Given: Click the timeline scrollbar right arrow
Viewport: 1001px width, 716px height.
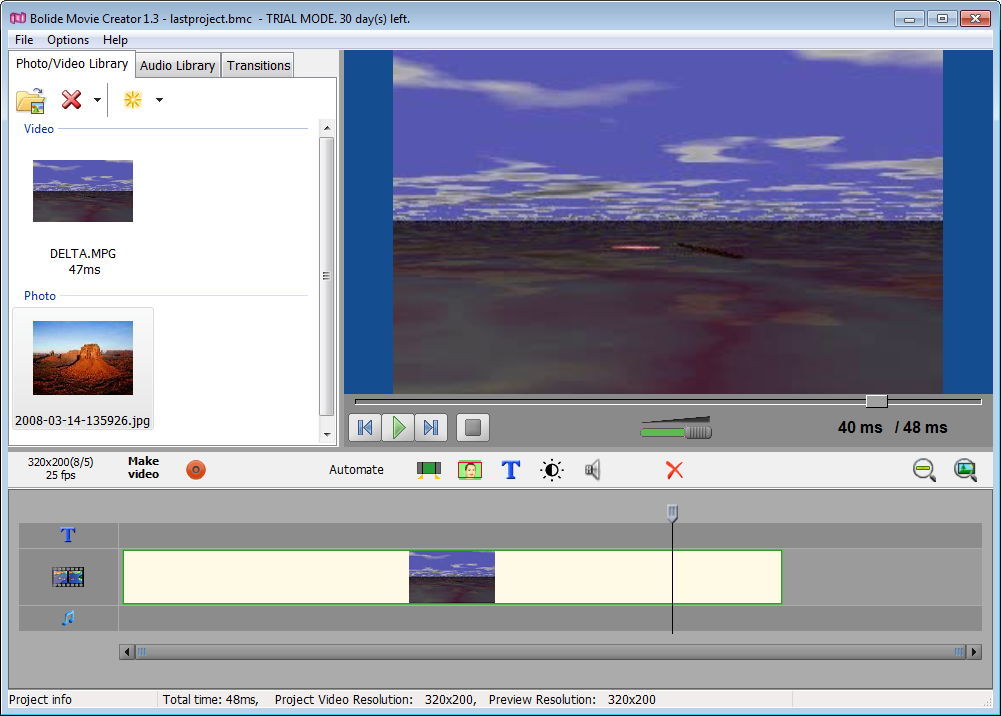Looking at the screenshot, I should coord(974,652).
